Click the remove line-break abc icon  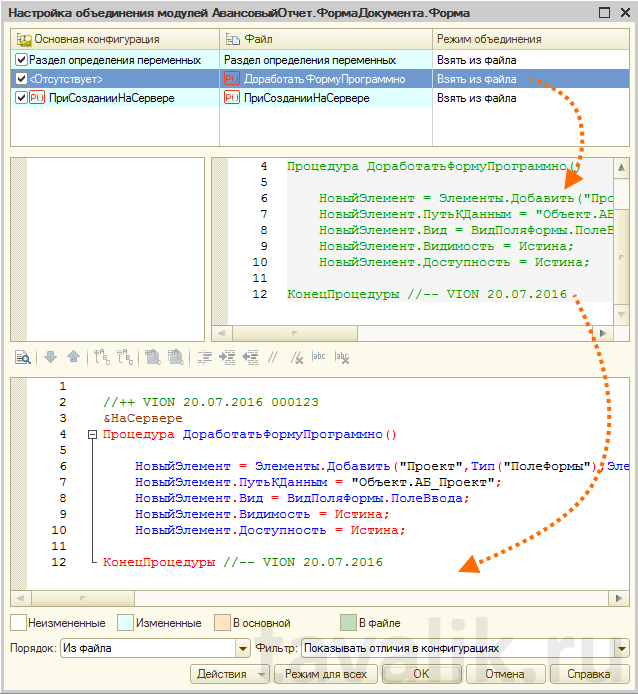(x=342, y=357)
